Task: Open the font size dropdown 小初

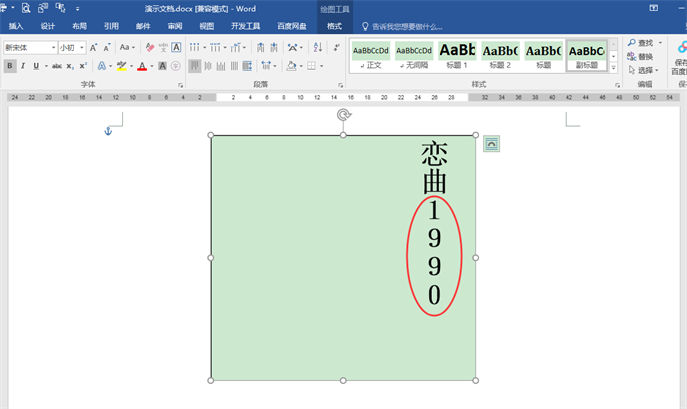Action: pos(82,47)
